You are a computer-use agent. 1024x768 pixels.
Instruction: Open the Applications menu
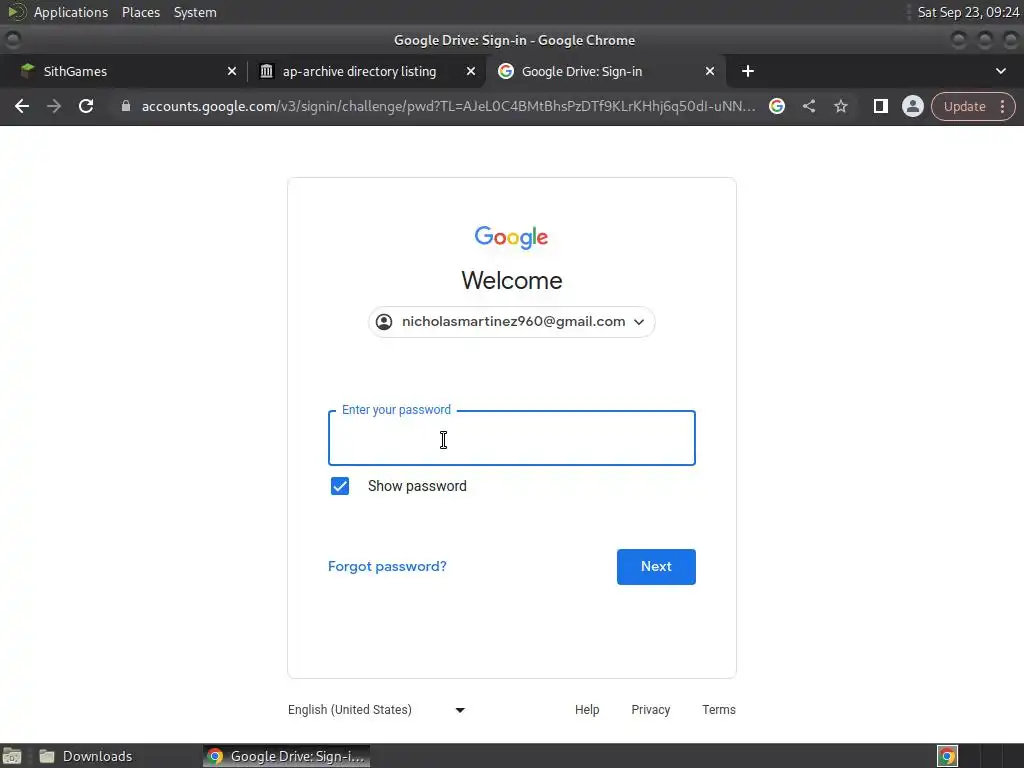coord(71,12)
